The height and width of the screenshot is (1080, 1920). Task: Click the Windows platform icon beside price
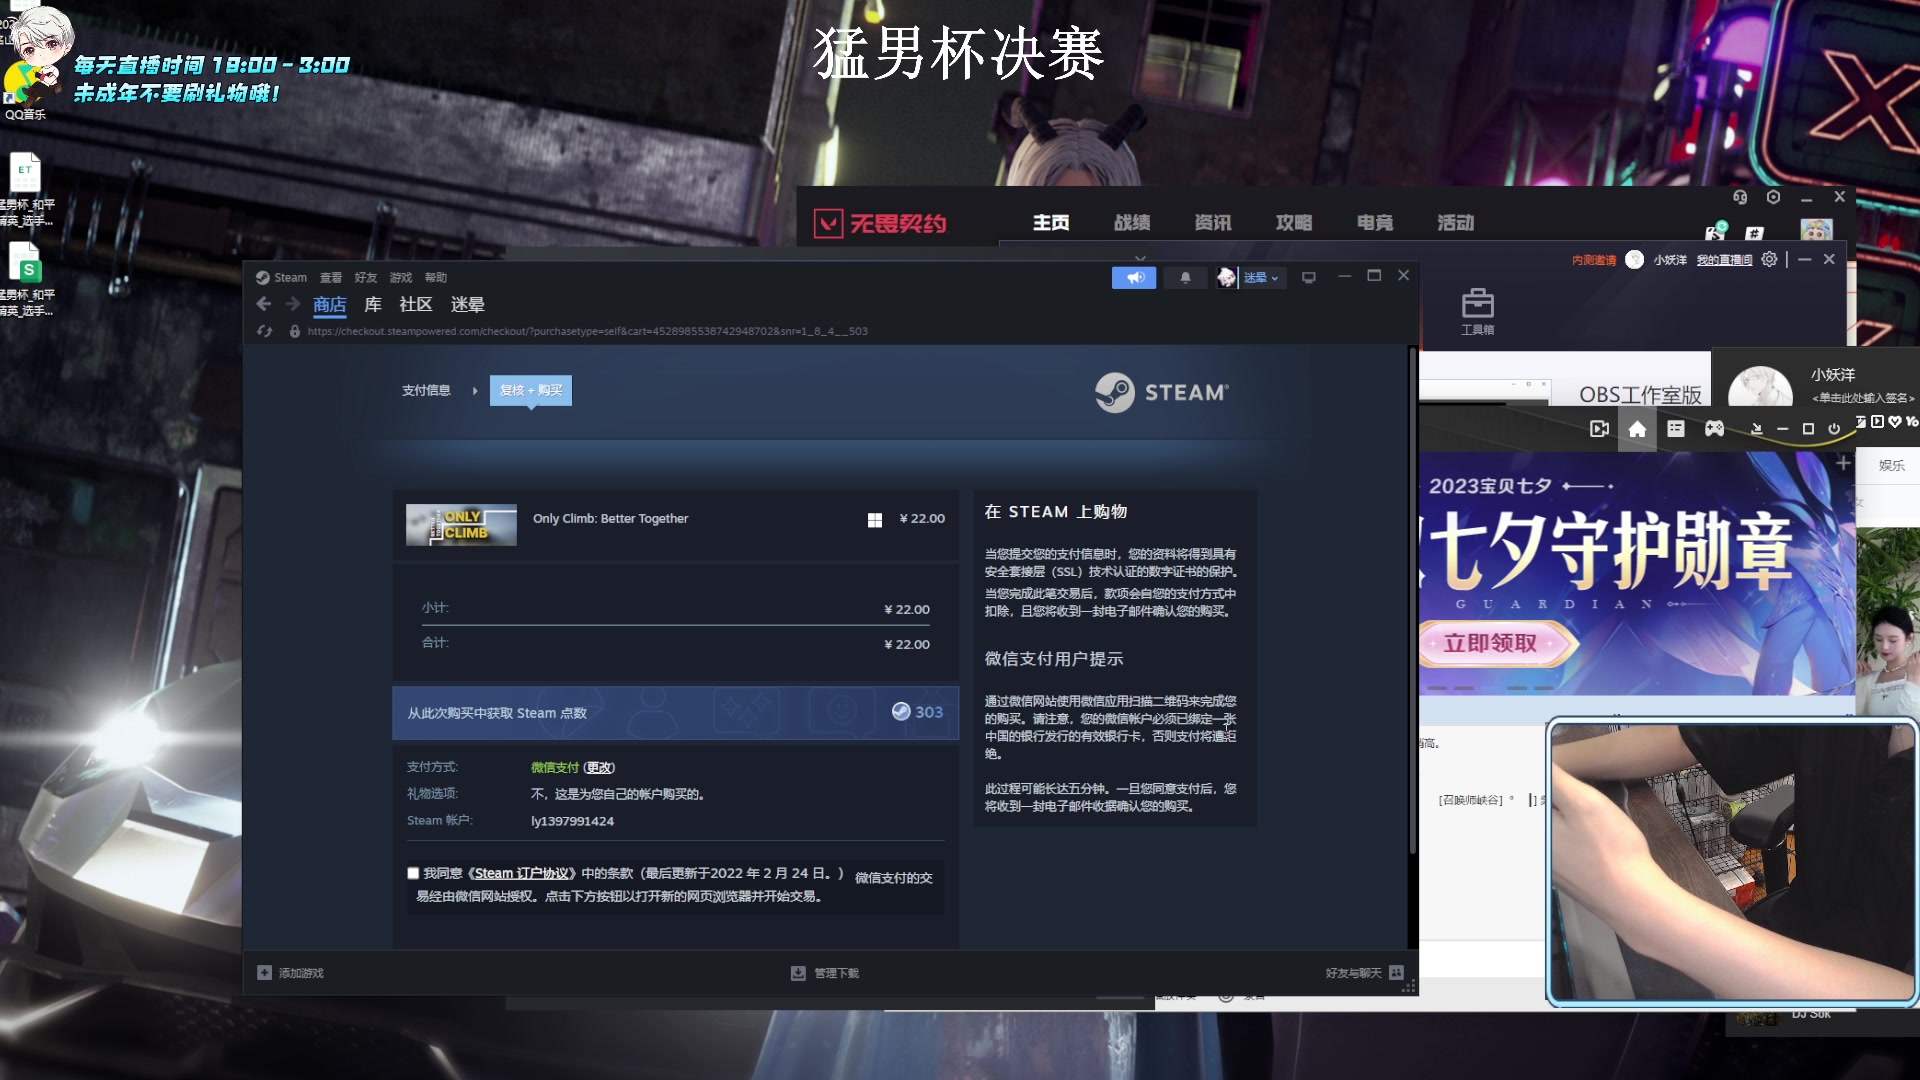point(875,519)
